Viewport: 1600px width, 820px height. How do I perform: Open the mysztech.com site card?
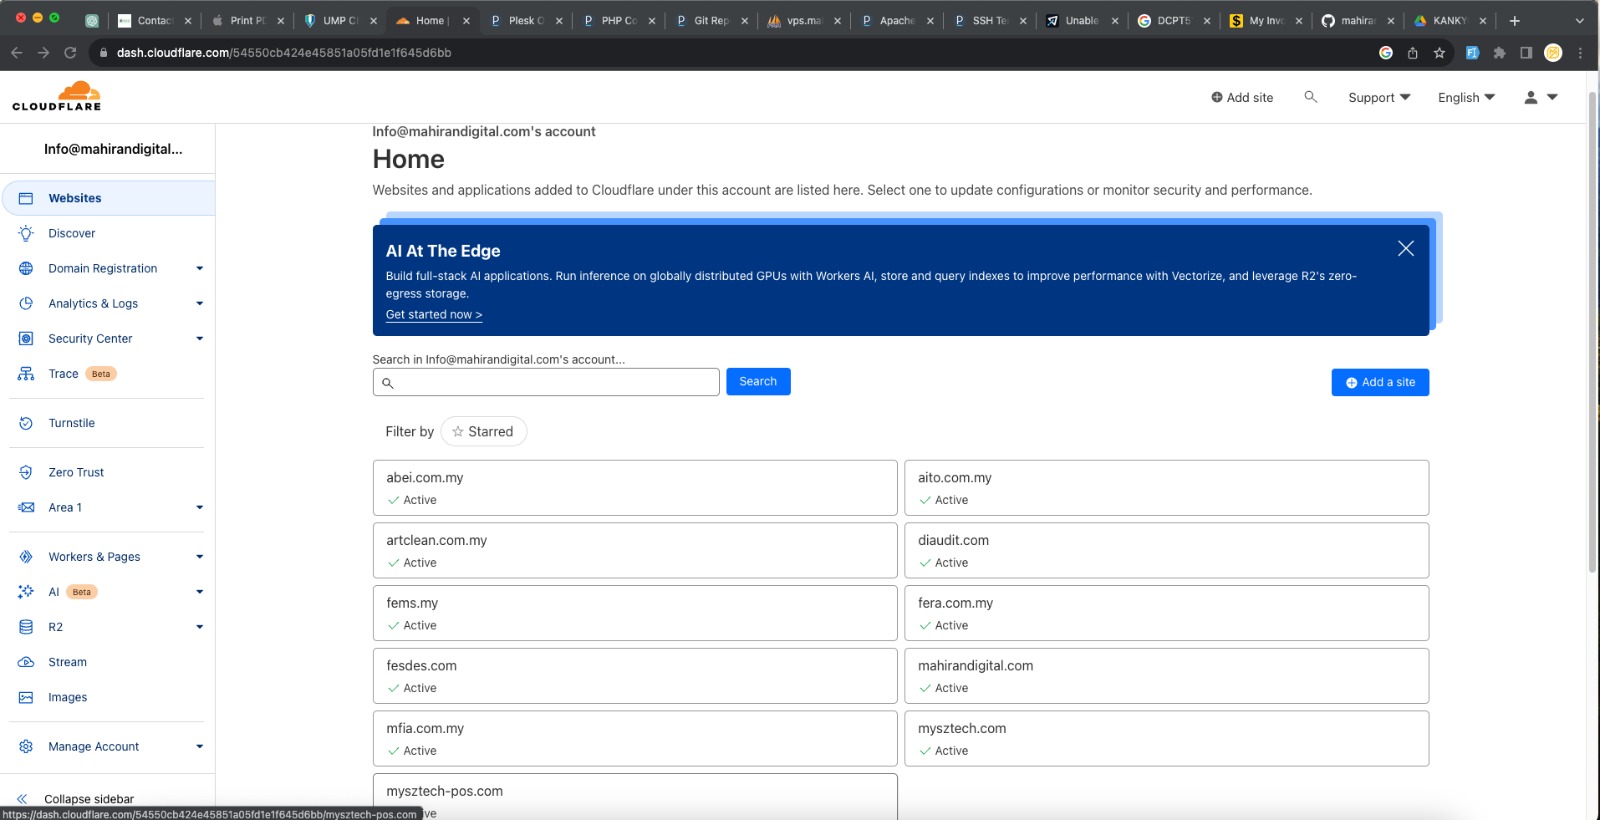(x=1166, y=738)
